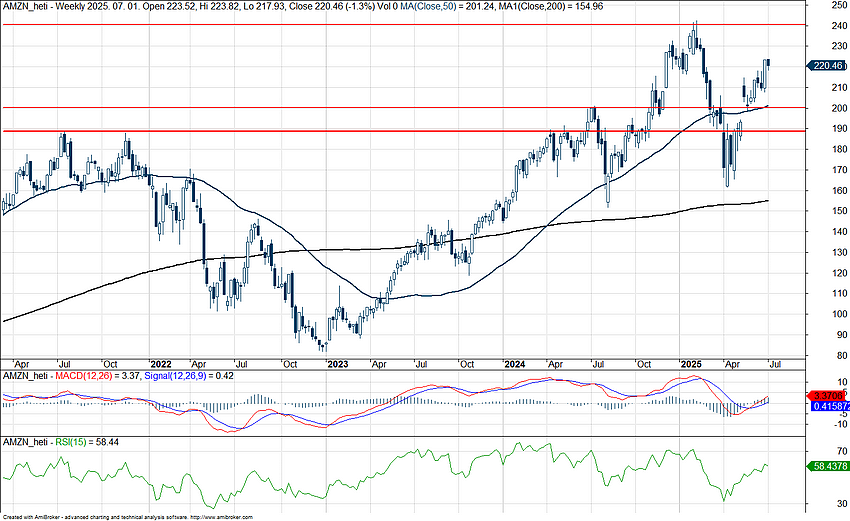The image size is (850, 521).
Task: Click the 2024 year marker on time axis
Action: tap(515, 364)
